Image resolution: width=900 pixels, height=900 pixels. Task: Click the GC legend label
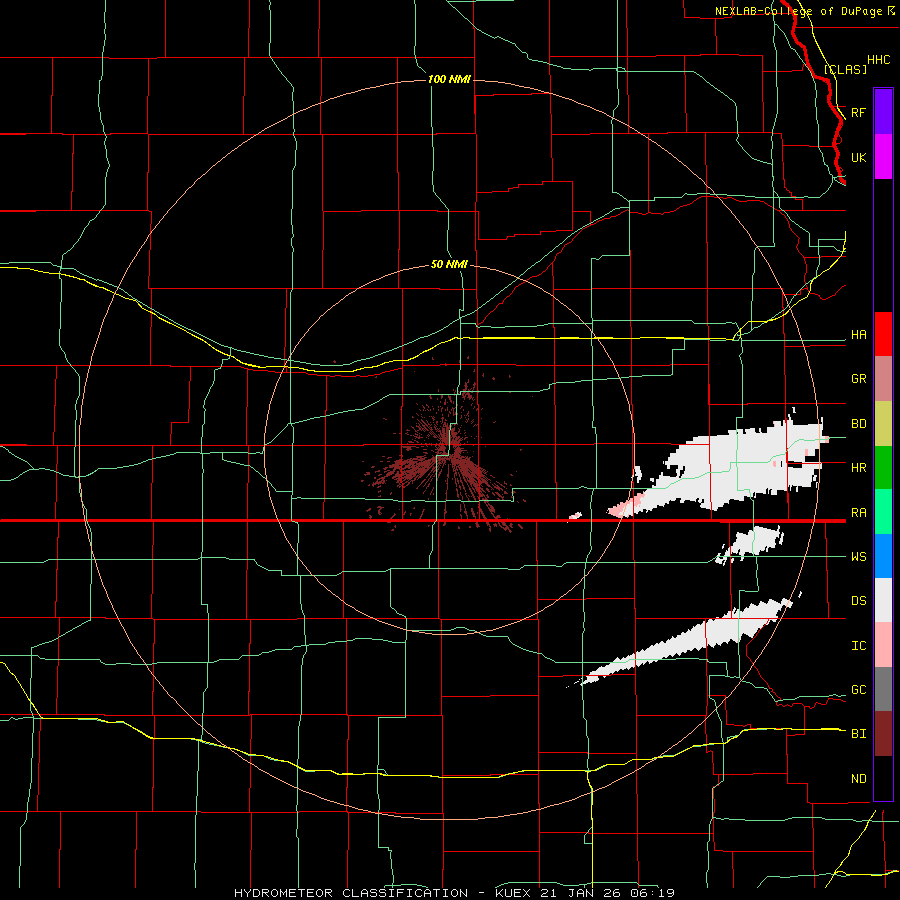click(858, 690)
